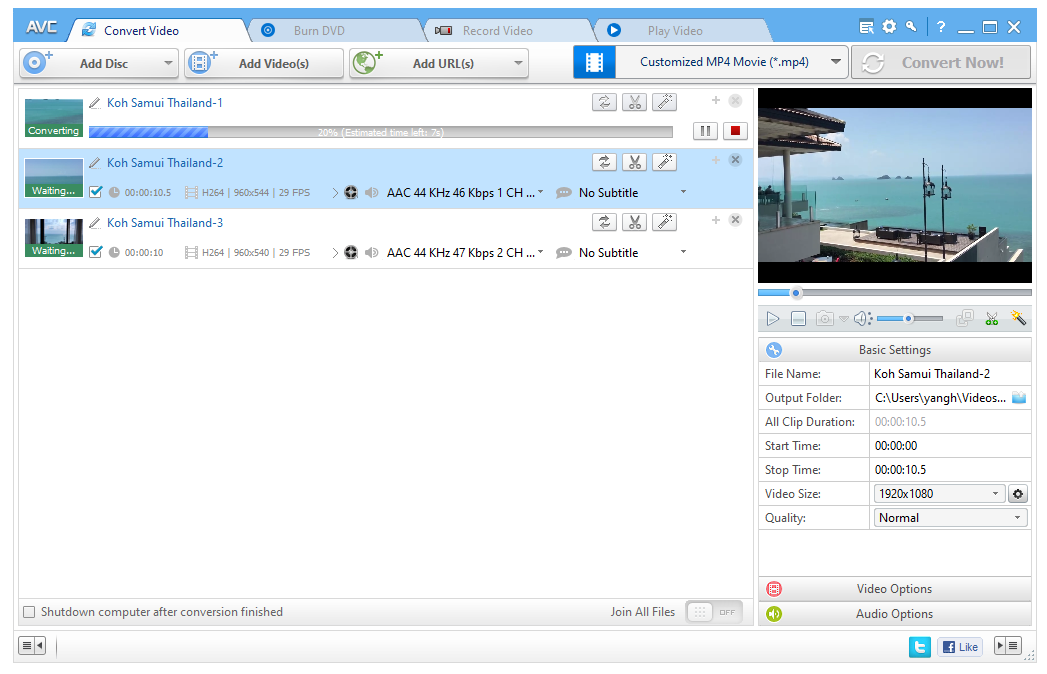Click the loop icon for Koh Samui Thailand-3
Image resolution: width=1047 pixels, height=674 pixels.
[x=604, y=222]
